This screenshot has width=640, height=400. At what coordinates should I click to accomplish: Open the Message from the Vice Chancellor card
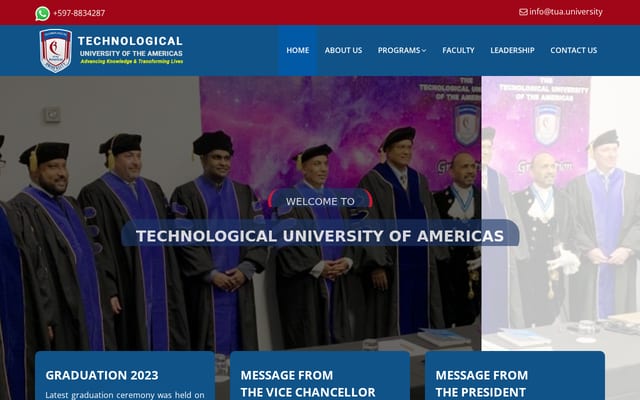click(x=320, y=376)
